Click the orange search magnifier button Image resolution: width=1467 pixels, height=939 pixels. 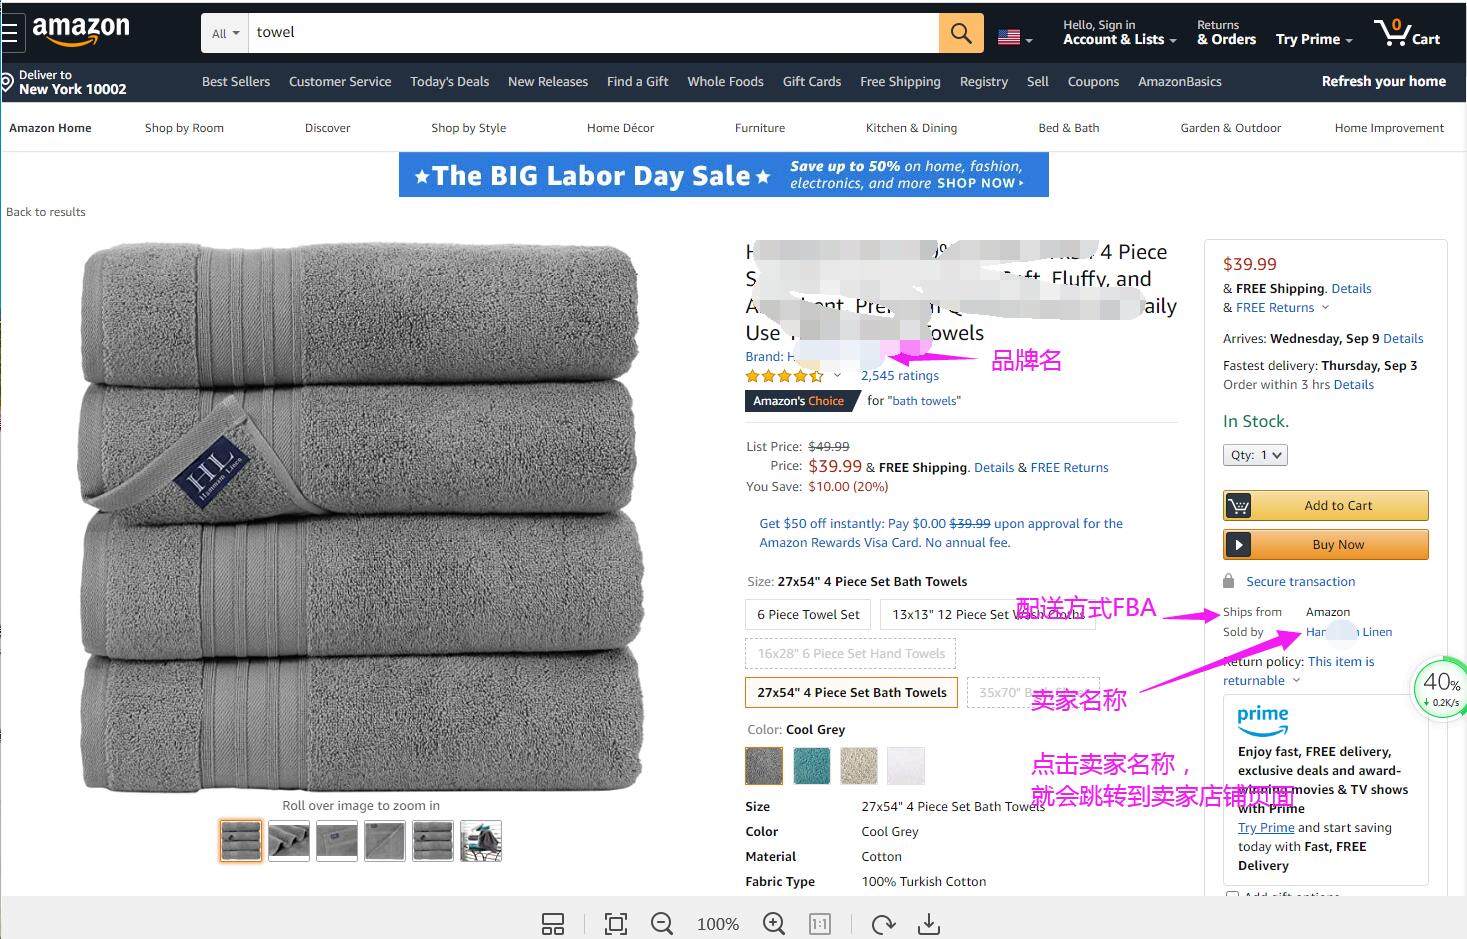pos(961,33)
